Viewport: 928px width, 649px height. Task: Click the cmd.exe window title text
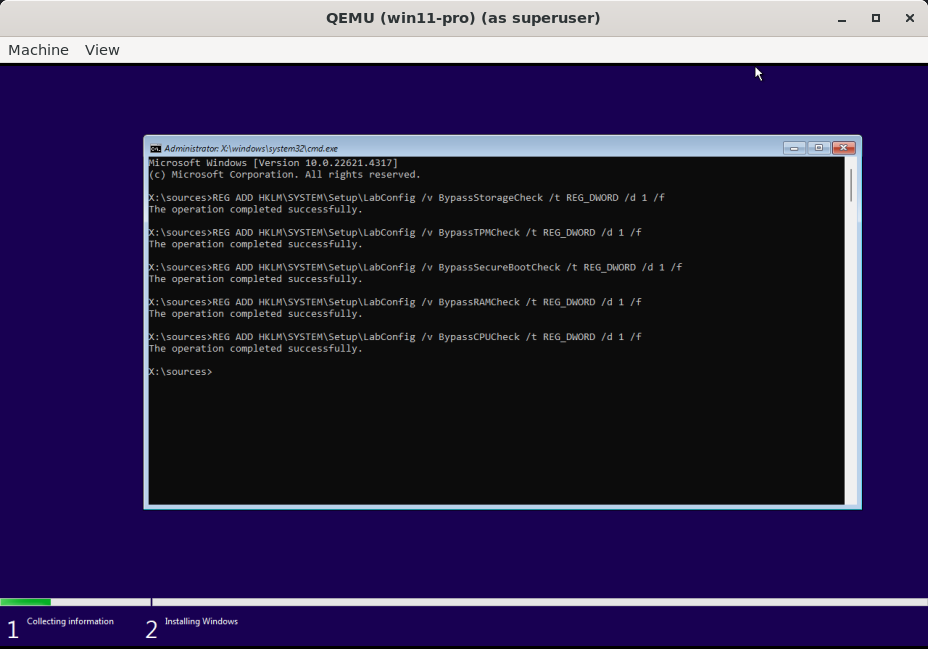tap(251, 148)
